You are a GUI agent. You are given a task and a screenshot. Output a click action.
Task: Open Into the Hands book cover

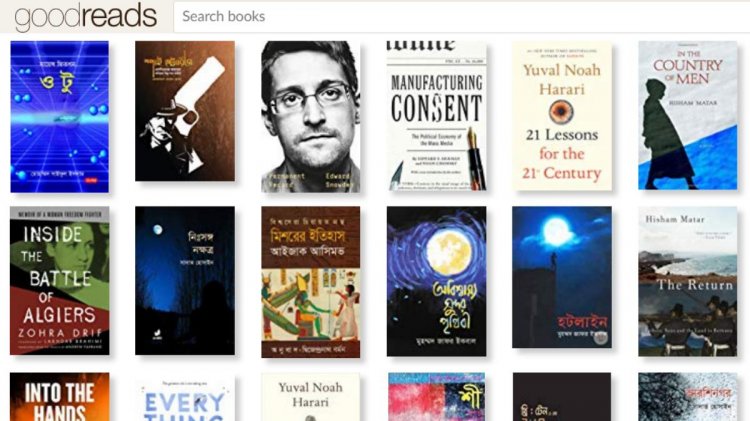point(59,397)
